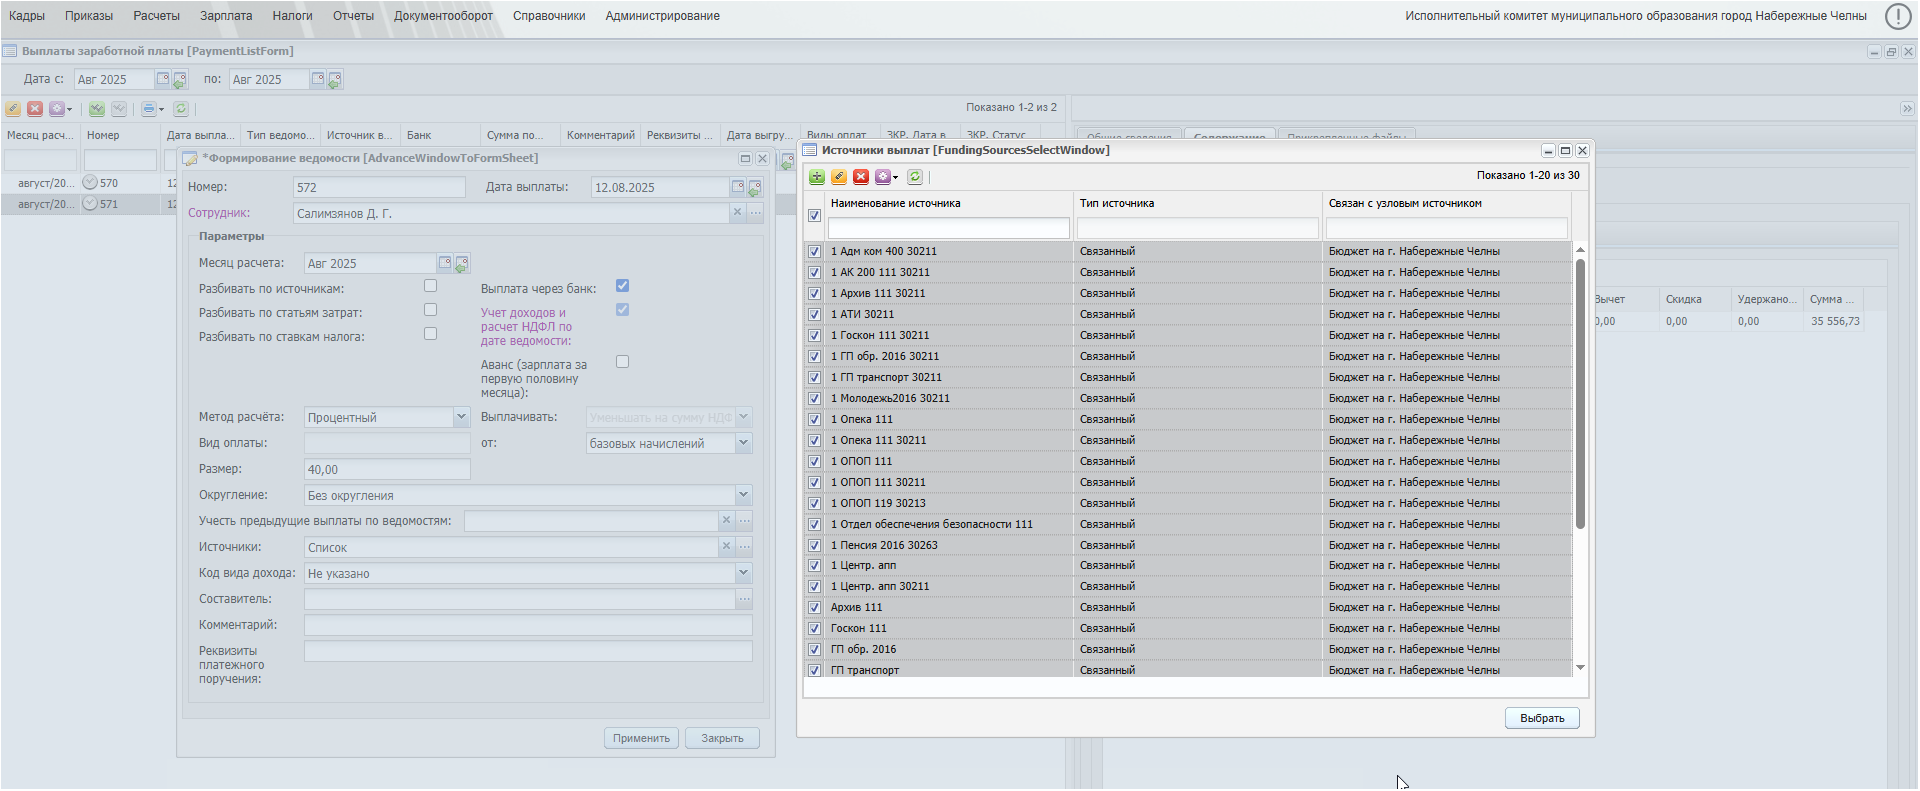Toggle select-all checkbox in sources header
Screen dimensions: 1920x791
(814, 215)
